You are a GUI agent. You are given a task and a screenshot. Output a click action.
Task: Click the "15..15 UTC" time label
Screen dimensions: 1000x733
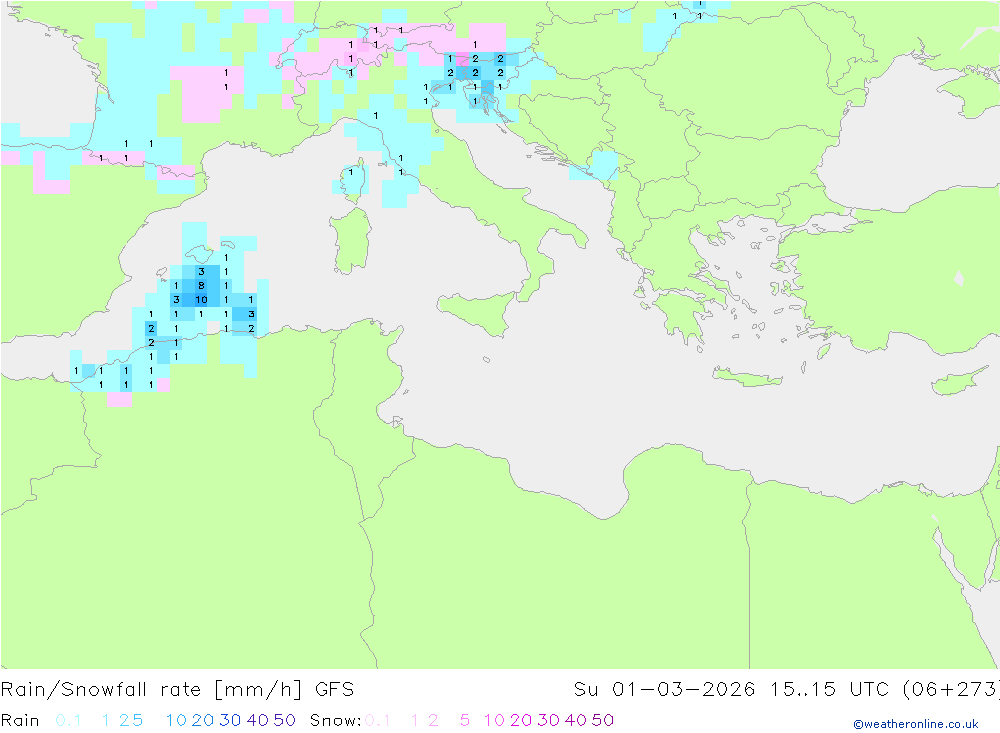coord(830,690)
